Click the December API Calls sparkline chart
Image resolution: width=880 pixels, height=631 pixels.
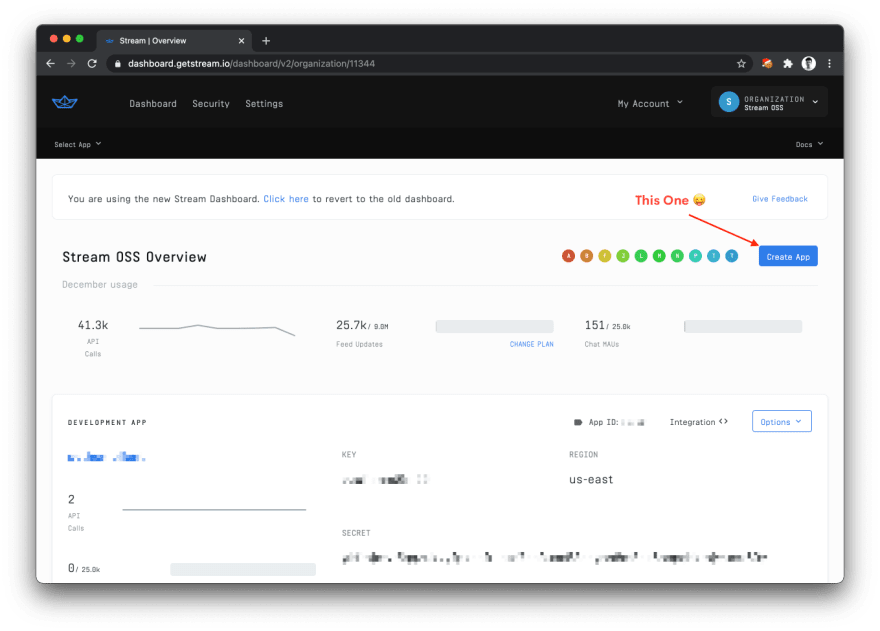217,329
